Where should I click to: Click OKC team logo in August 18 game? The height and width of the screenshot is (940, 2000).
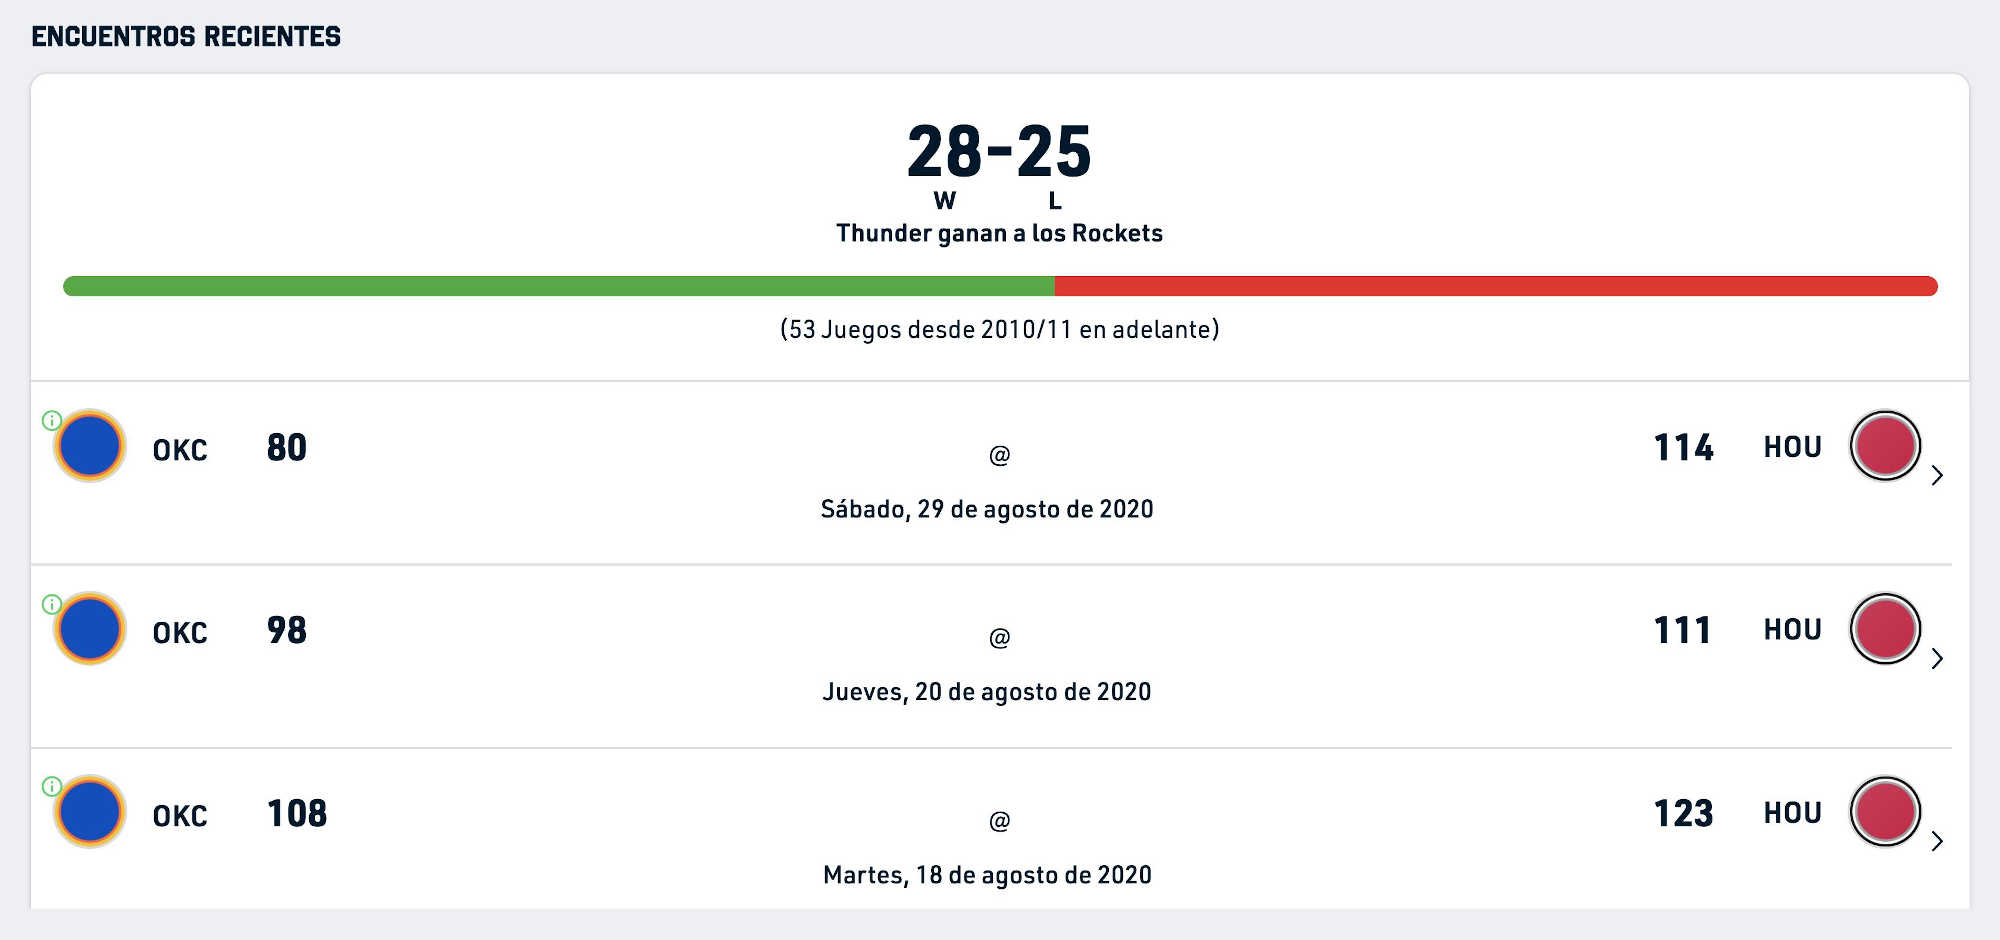pos(90,812)
